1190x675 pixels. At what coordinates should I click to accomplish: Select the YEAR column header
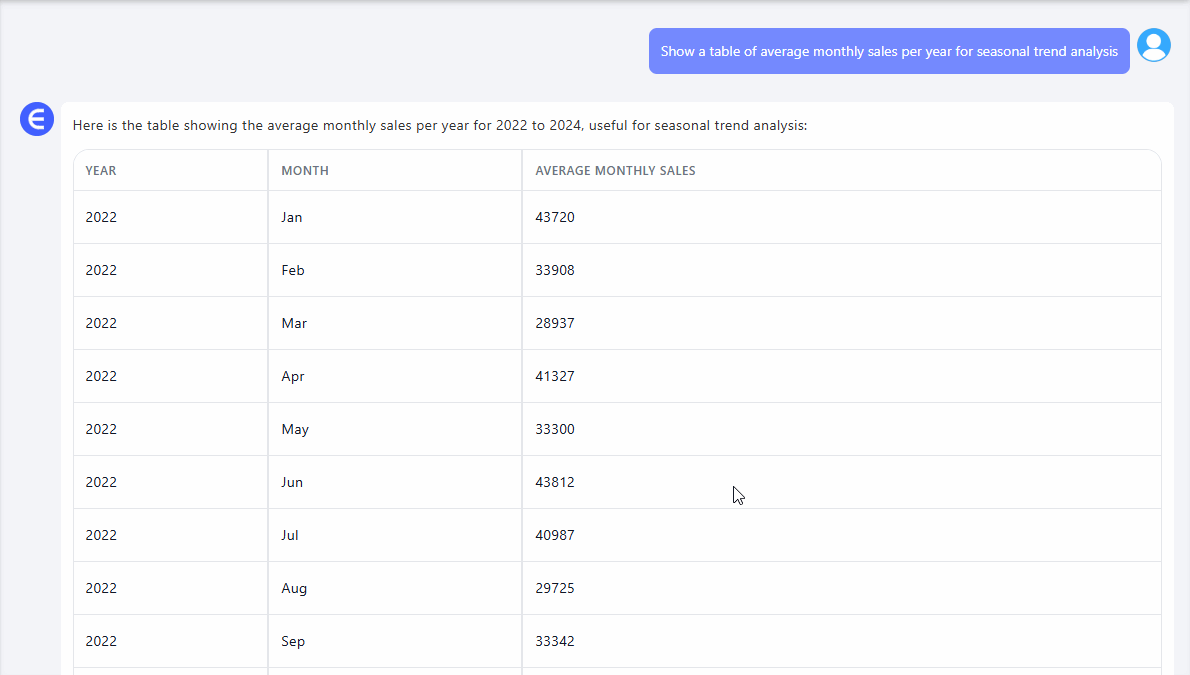(x=101, y=171)
